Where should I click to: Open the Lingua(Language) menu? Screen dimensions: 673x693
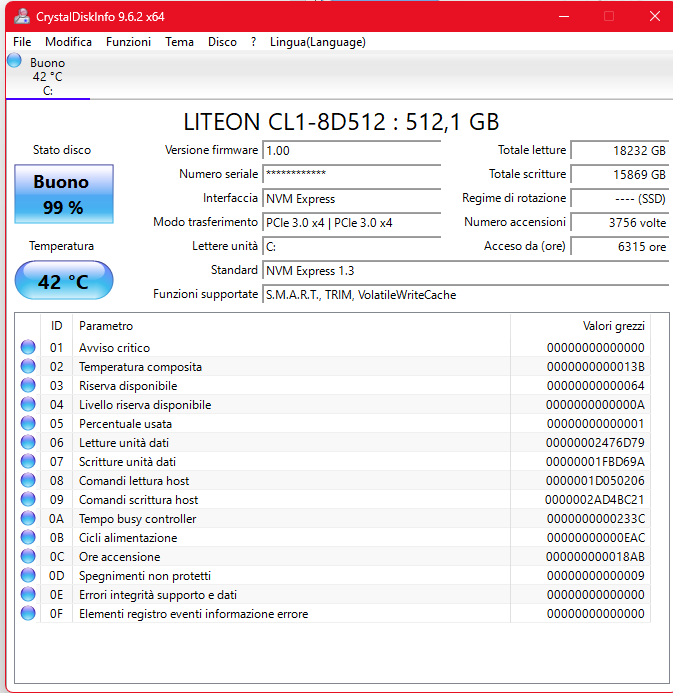(x=317, y=42)
